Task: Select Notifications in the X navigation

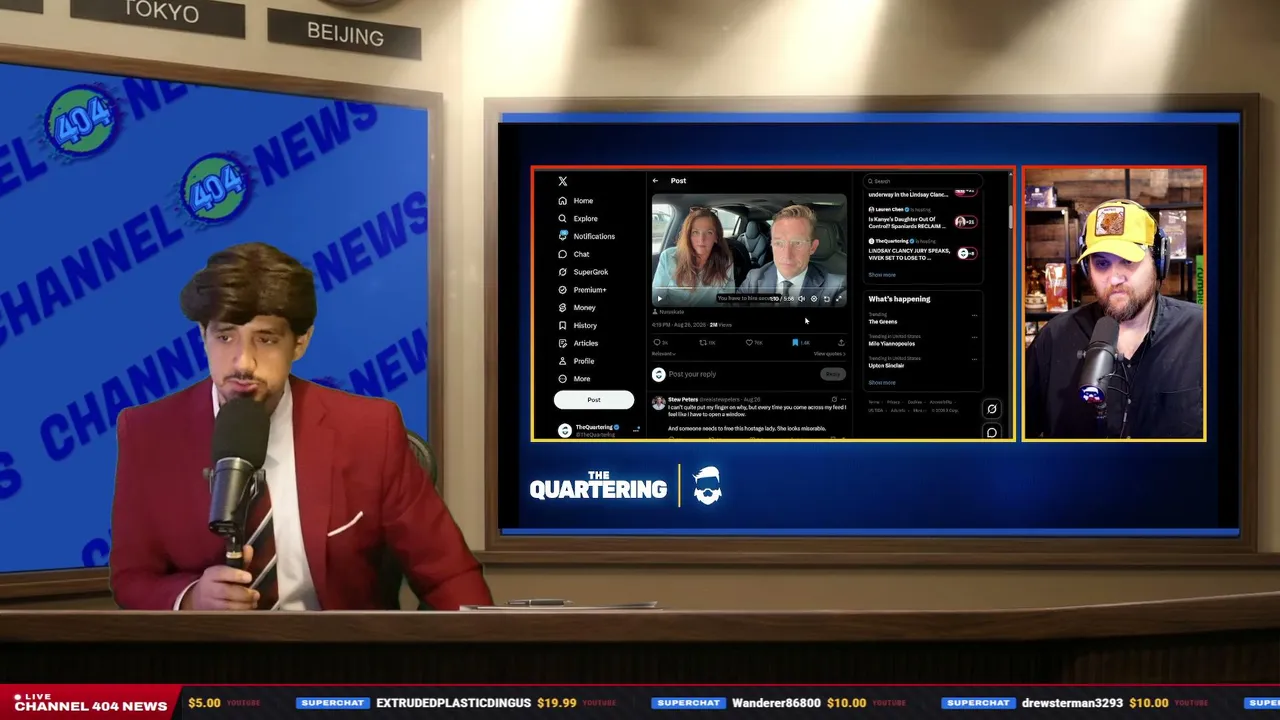Action: point(594,236)
